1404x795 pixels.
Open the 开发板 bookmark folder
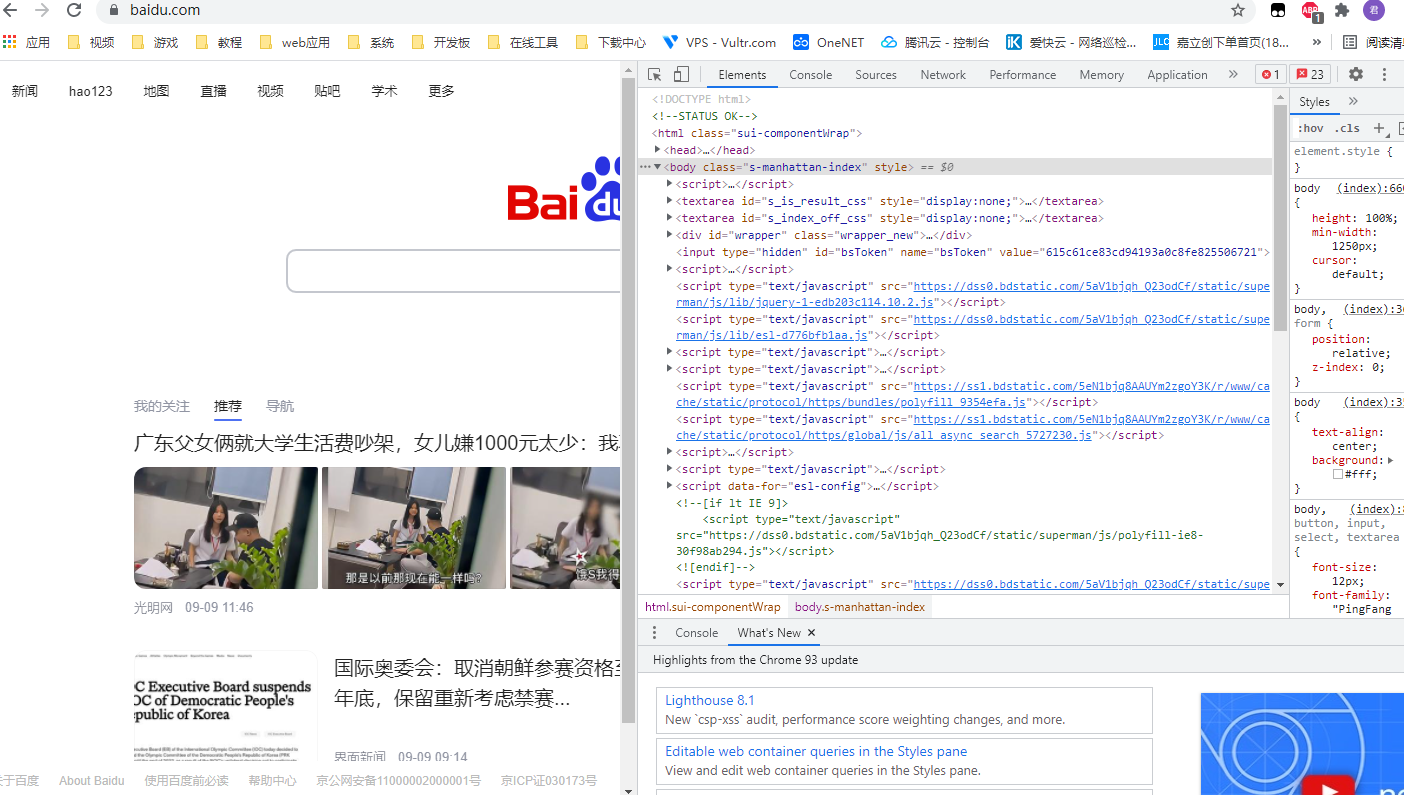440,43
